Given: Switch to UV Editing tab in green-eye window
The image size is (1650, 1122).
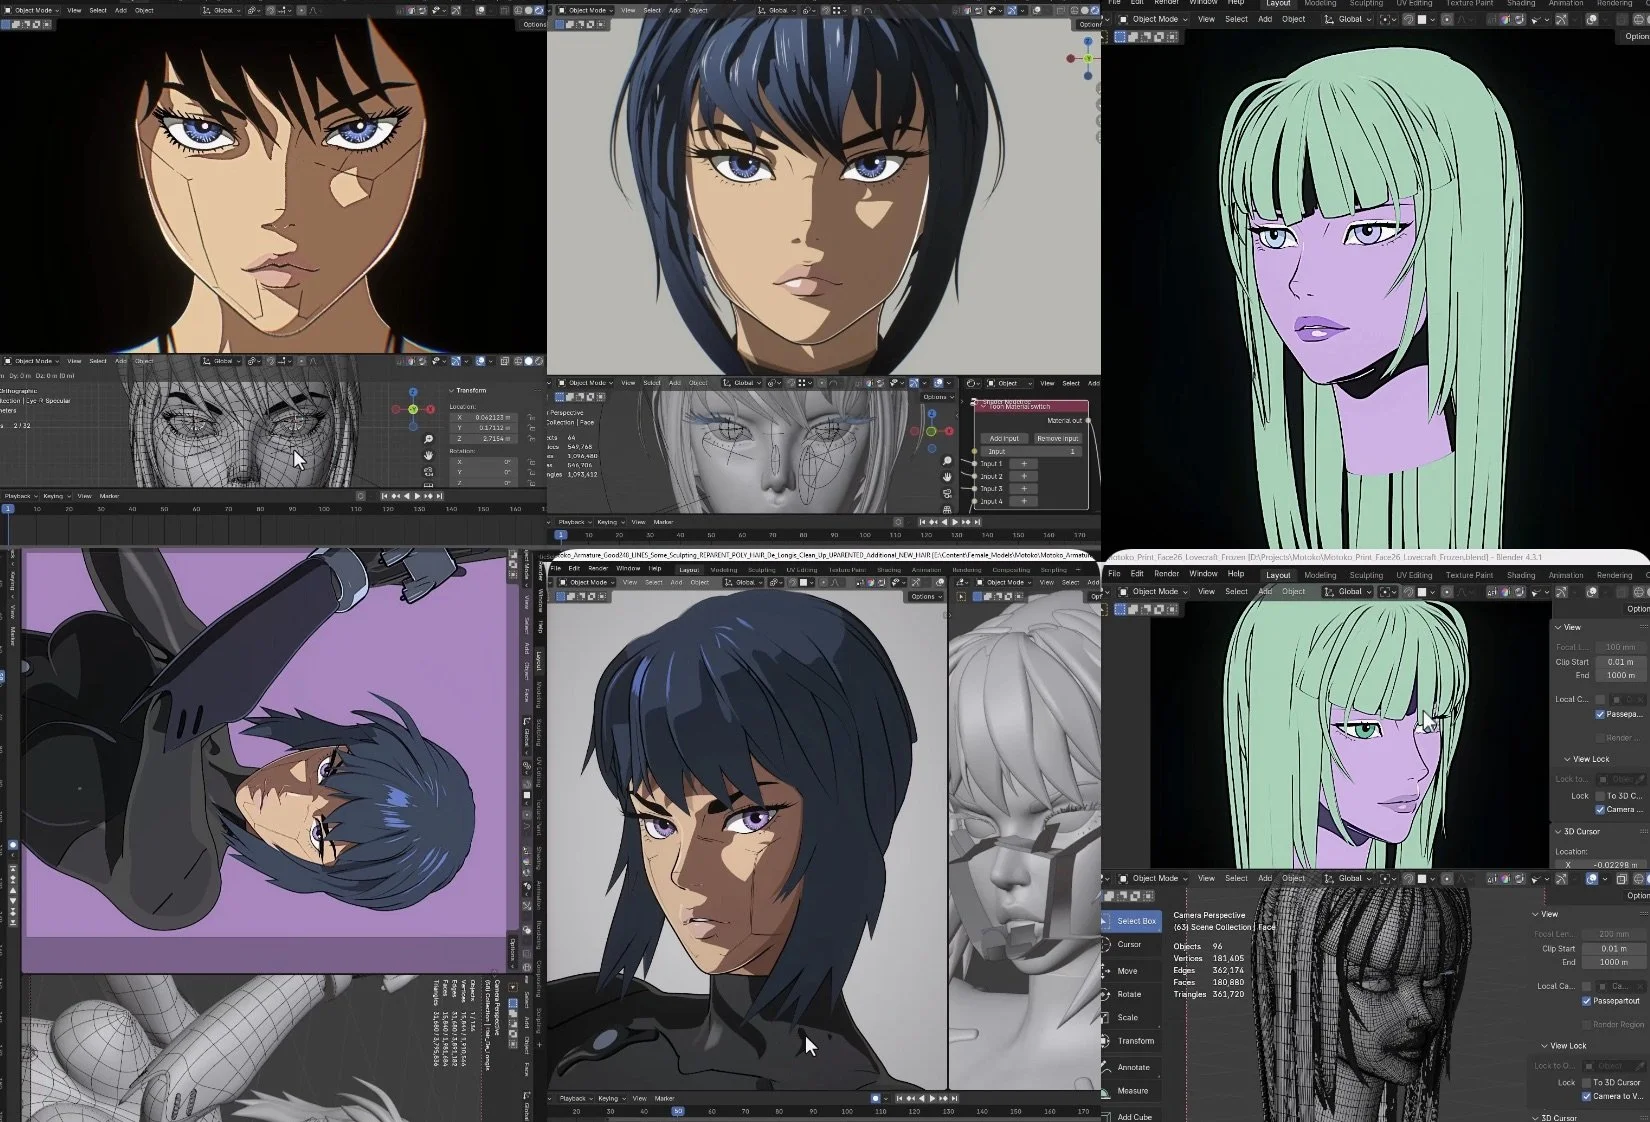Looking at the screenshot, I should click(x=1414, y=575).
